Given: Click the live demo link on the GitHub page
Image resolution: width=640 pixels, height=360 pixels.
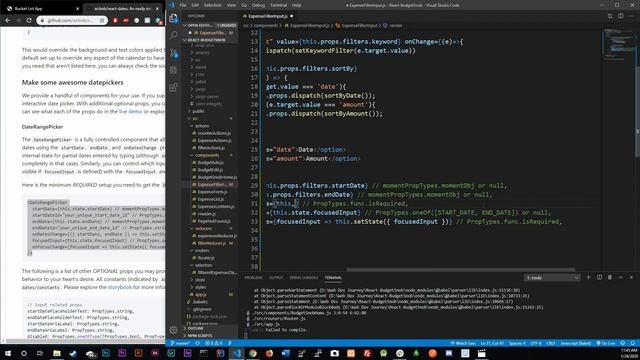Looking at the screenshot, I should [131, 111].
